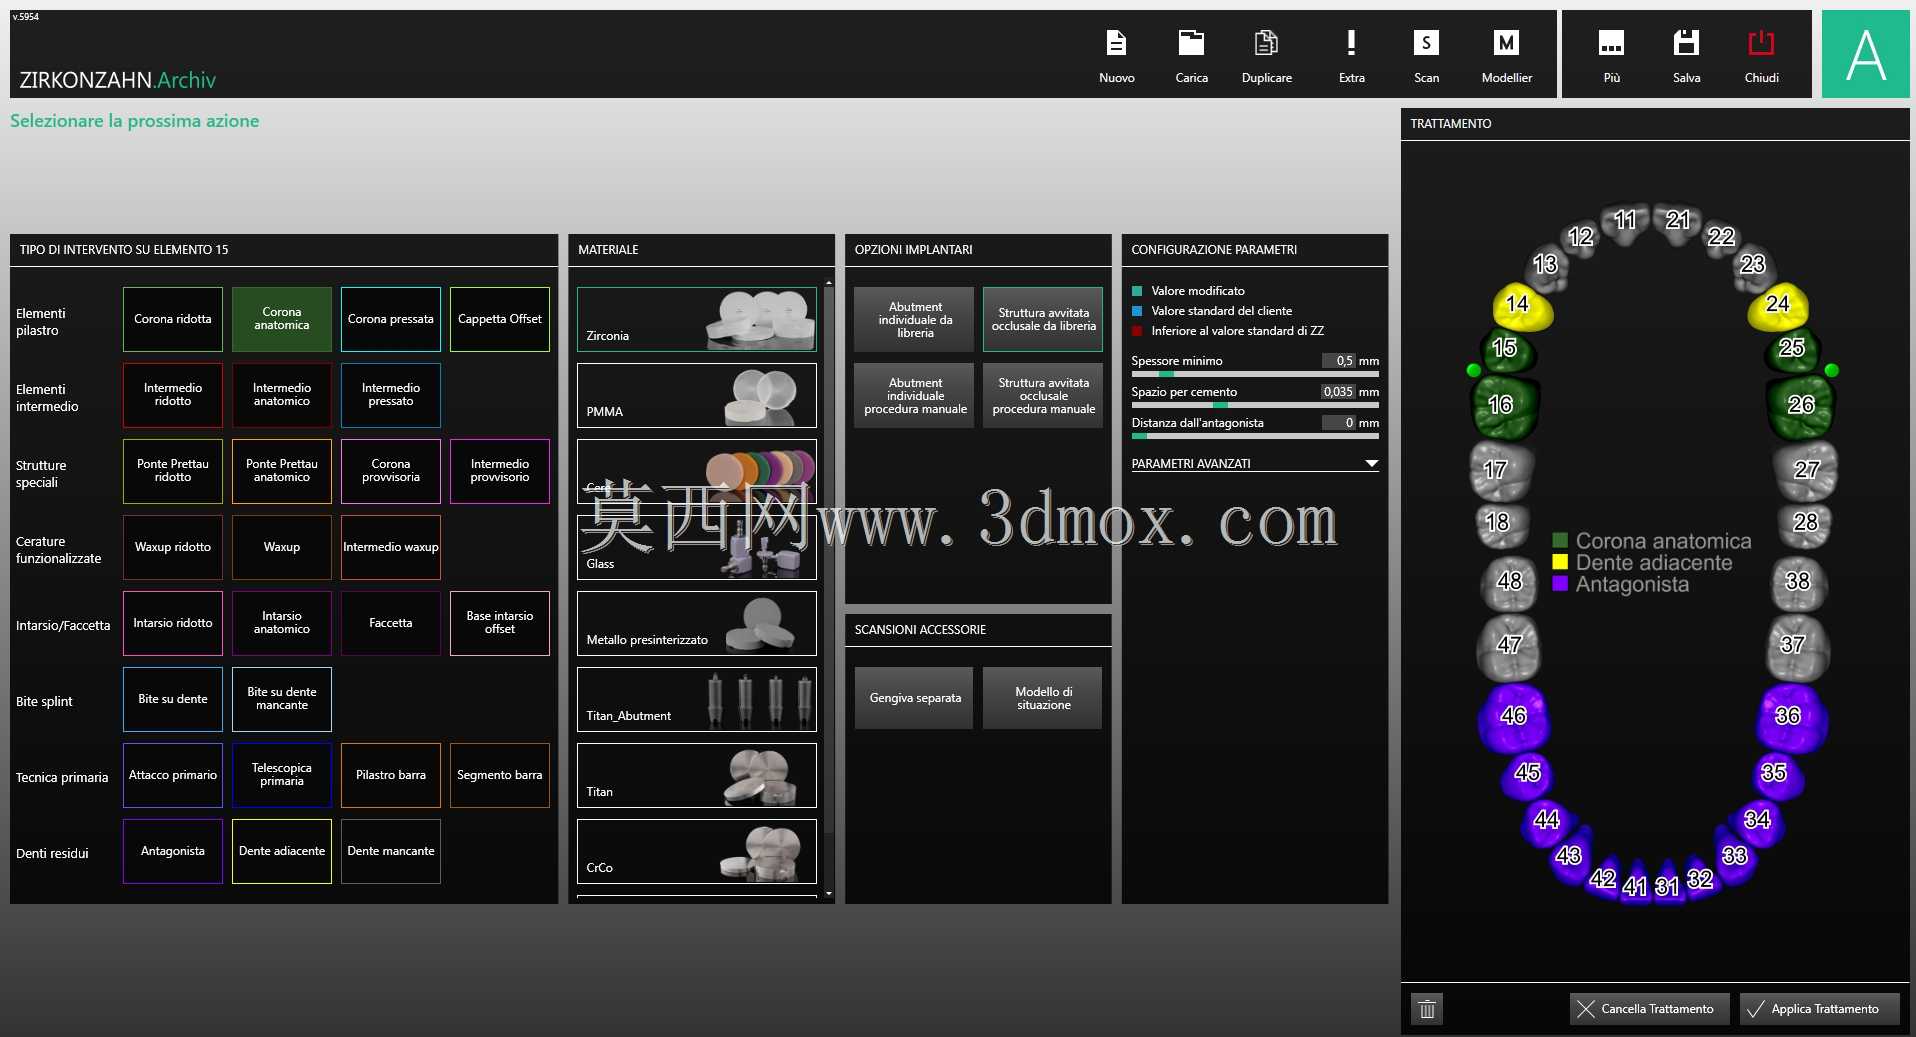Choose Dente adiacente button
Image resolution: width=1916 pixels, height=1037 pixels.
(x=282, y=851)
